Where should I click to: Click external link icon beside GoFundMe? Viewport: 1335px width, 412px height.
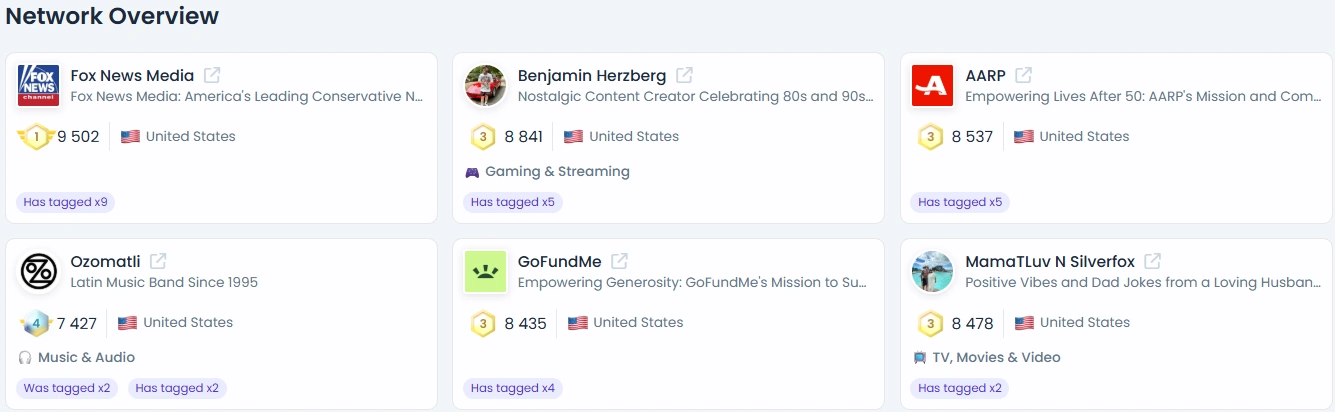tap(620, 261)
